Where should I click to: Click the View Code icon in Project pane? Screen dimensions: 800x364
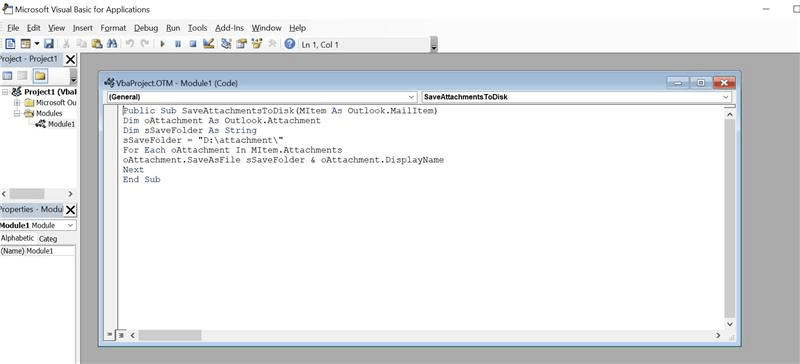coord(7,77)
